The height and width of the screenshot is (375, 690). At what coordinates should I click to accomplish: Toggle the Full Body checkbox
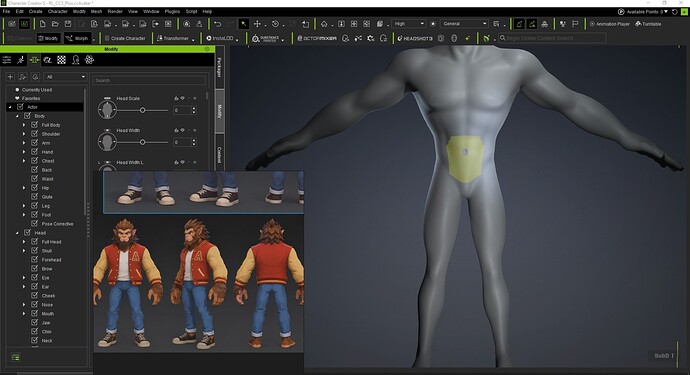[x=34, y=125]
